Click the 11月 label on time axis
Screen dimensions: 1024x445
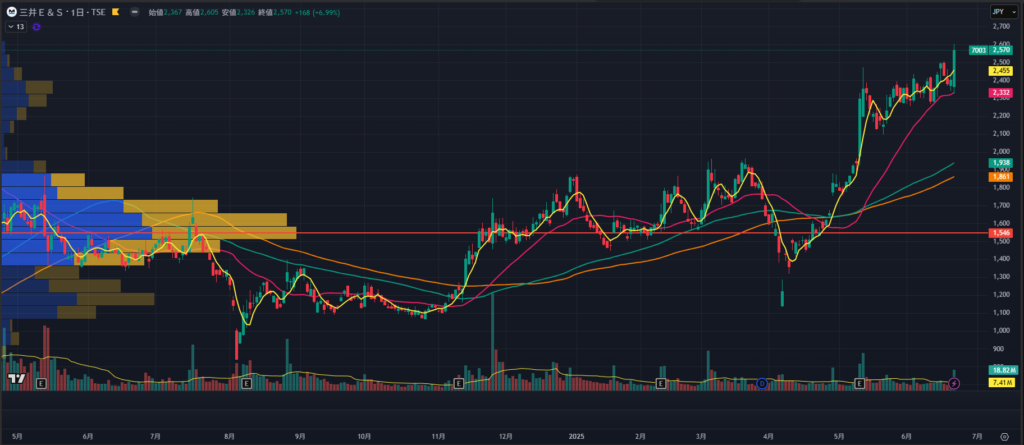click(439, 436)
